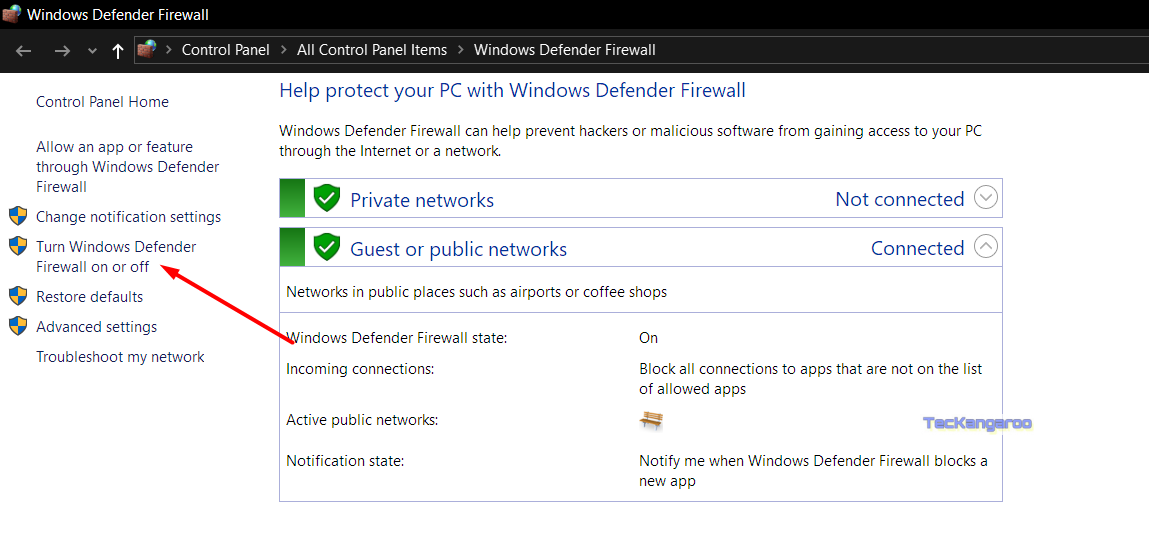Screen dimensions: 1149x550
Task: Click shield icon beside Turn Windows Defender Firewall
Action: [x=18, y=246]
